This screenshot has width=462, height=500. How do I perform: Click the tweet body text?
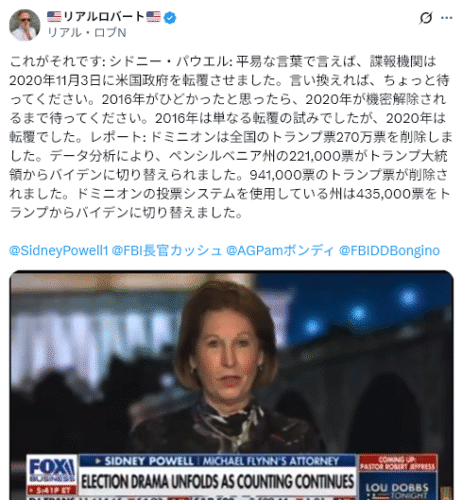coord(231,137)
